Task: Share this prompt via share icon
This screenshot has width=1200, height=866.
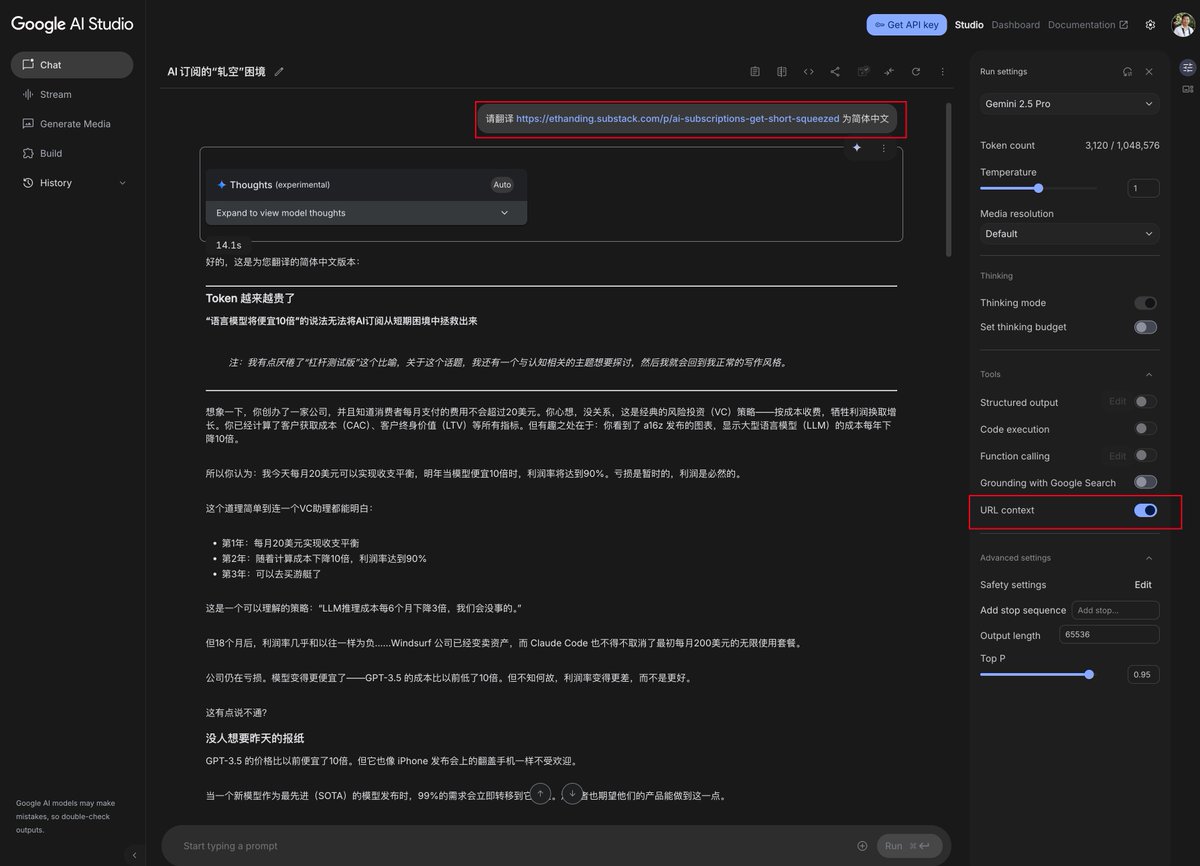Action: [835, 72]
